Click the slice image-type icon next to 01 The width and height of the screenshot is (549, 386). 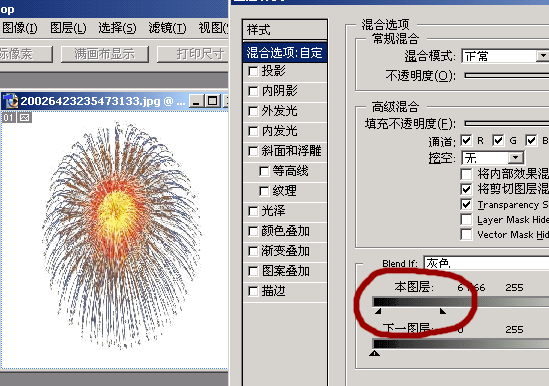(x=25, y=118)
